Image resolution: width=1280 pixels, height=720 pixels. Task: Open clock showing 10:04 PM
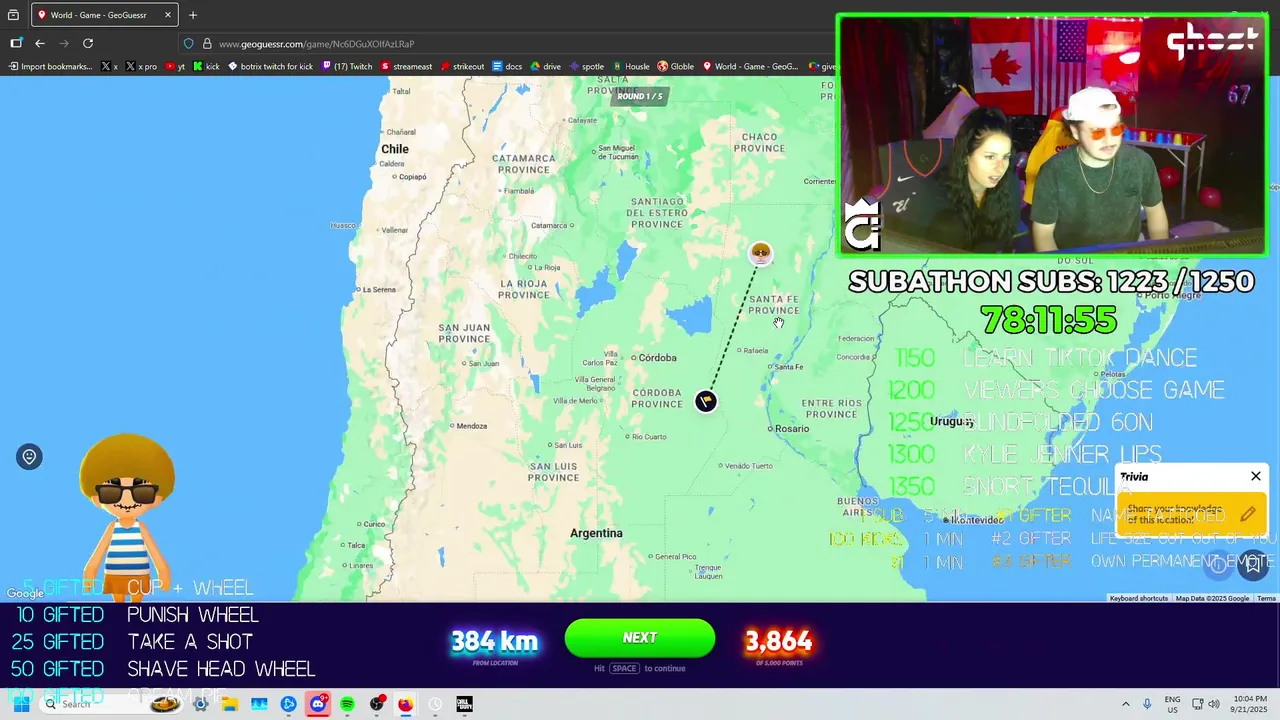click(1251, 704)
